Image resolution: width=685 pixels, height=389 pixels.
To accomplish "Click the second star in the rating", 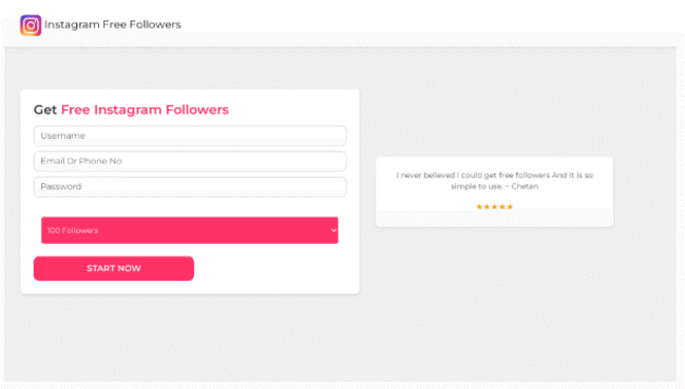I will tap(487, 207).
